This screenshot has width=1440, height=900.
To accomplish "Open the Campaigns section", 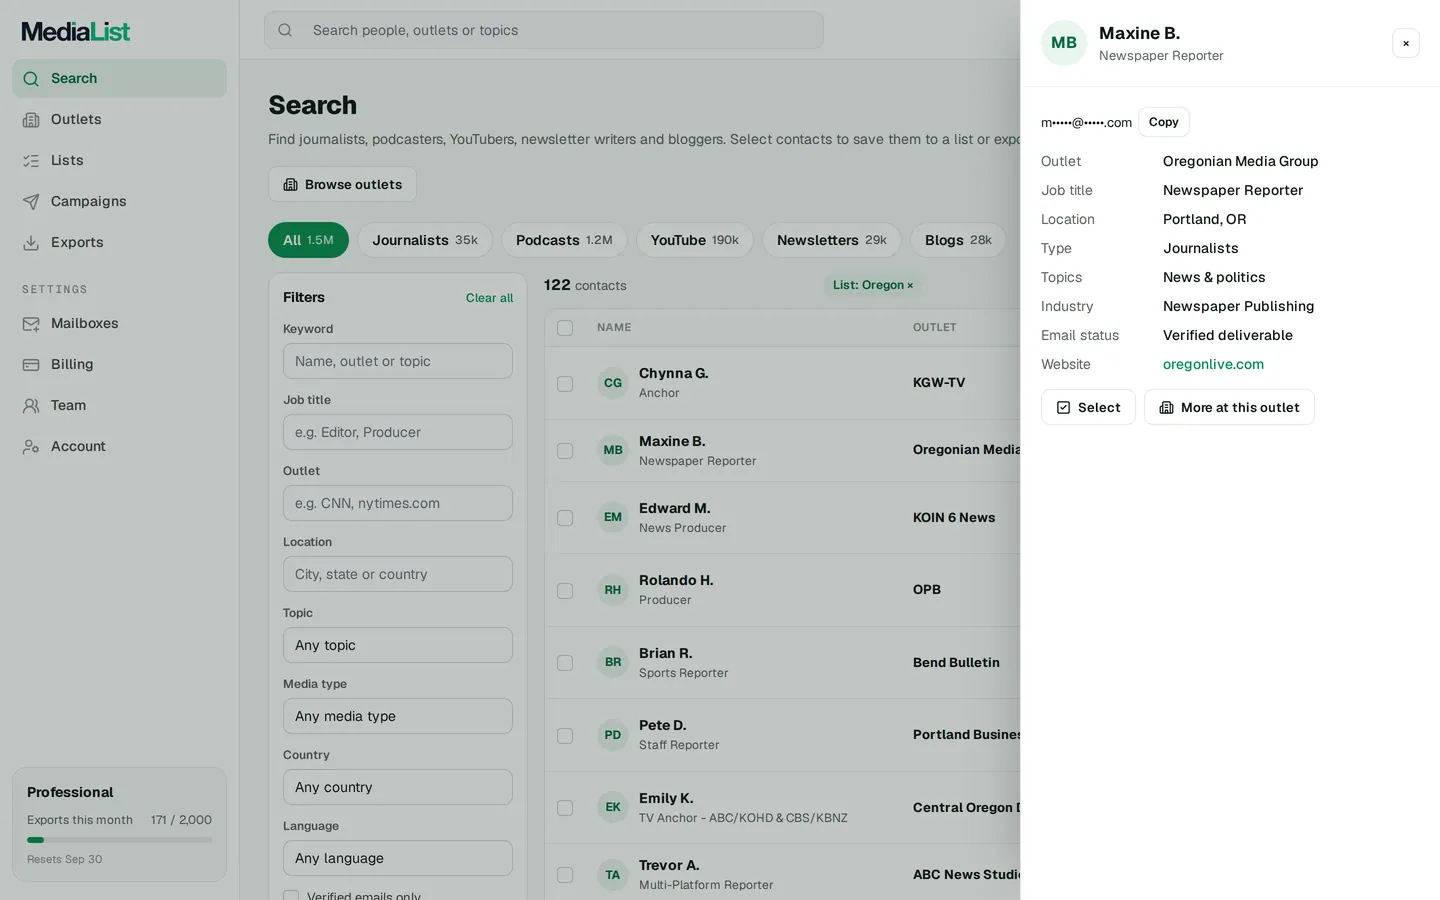I will click(119, 201).
